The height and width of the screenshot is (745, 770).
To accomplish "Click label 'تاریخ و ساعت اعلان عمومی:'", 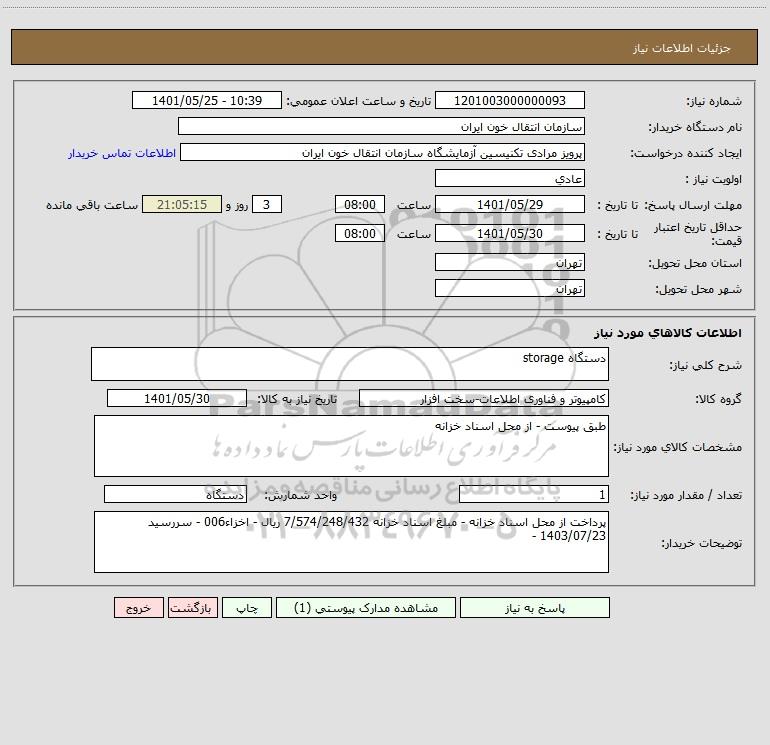I will tap(359, 101).
